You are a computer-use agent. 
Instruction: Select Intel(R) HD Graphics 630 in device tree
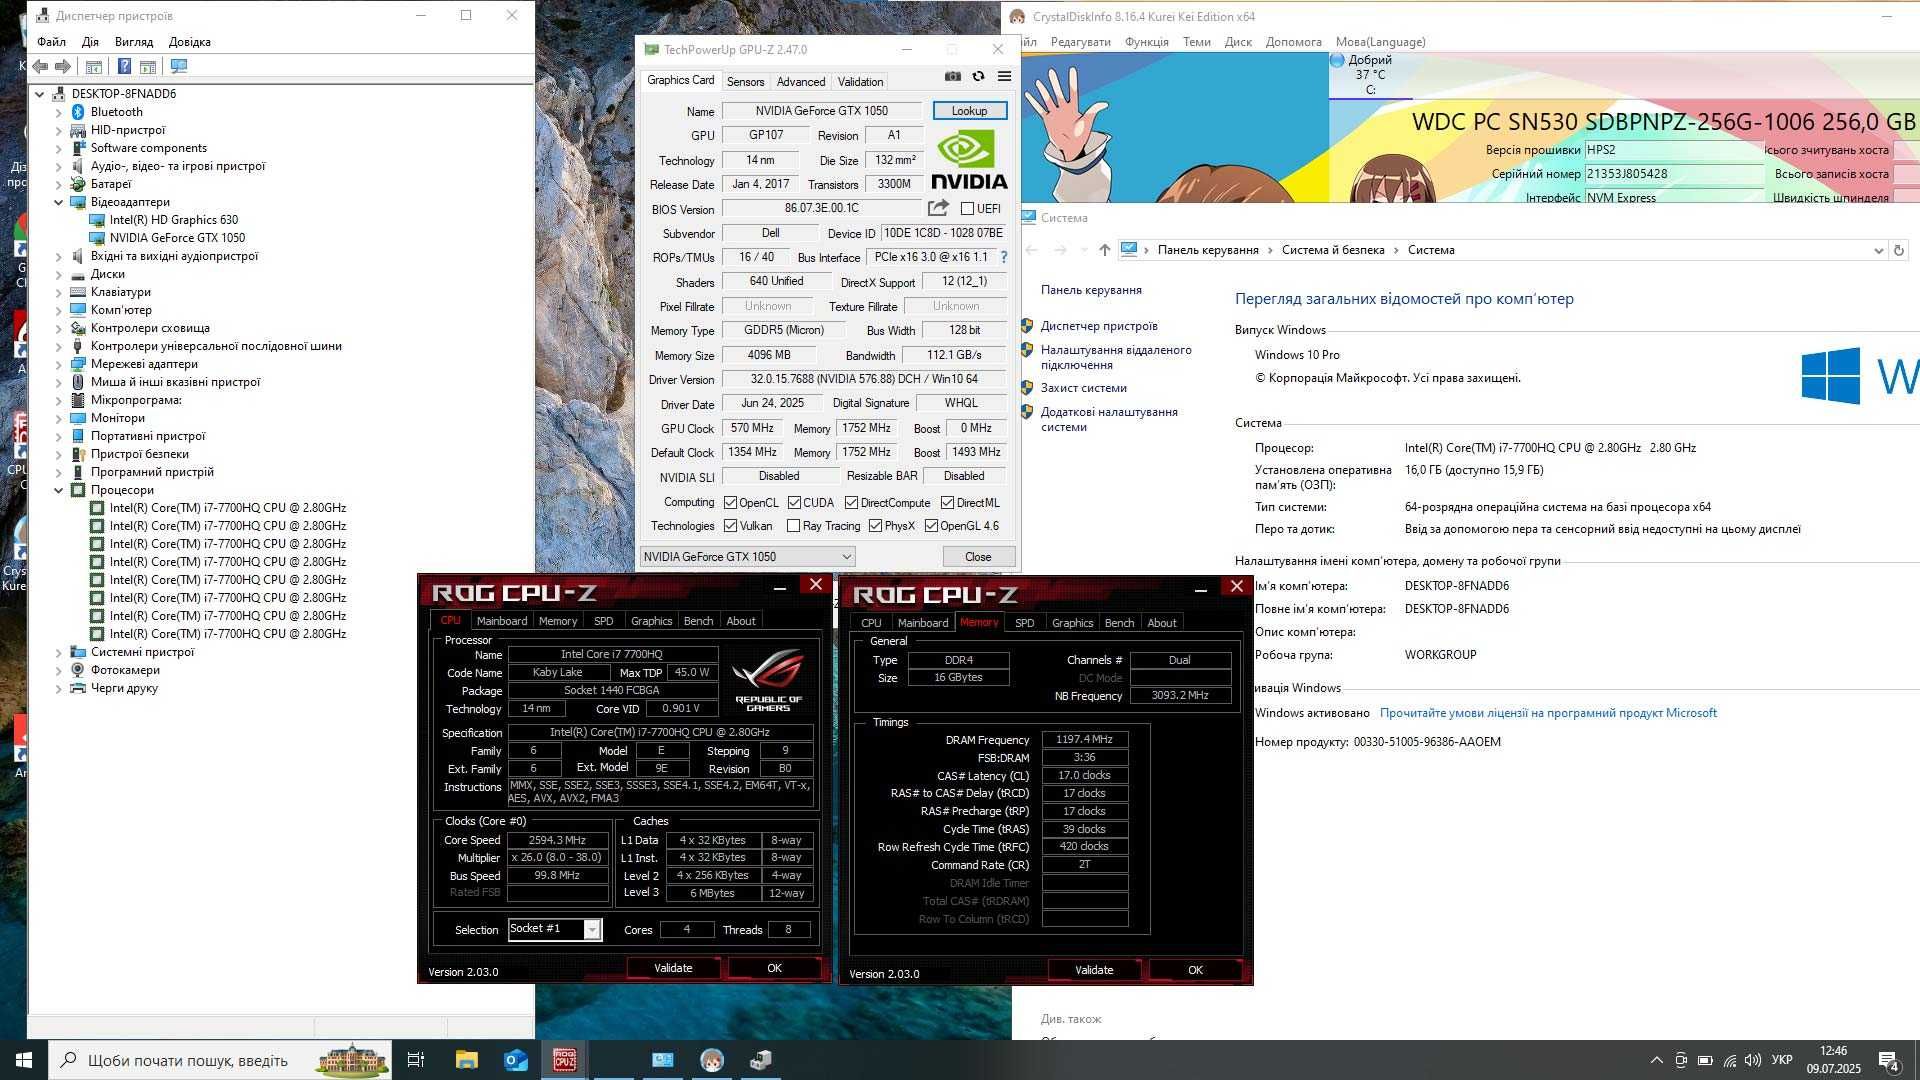pos(174,220)
